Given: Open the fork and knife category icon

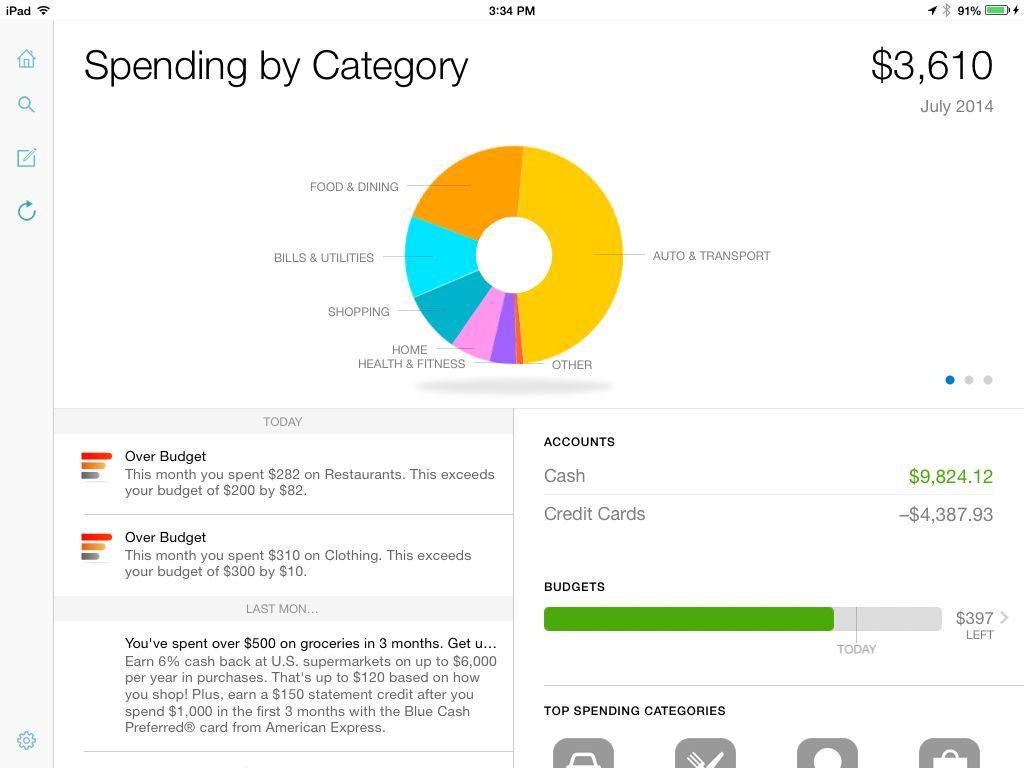Looking at the screenshot, I should click(x=705, y=754).
